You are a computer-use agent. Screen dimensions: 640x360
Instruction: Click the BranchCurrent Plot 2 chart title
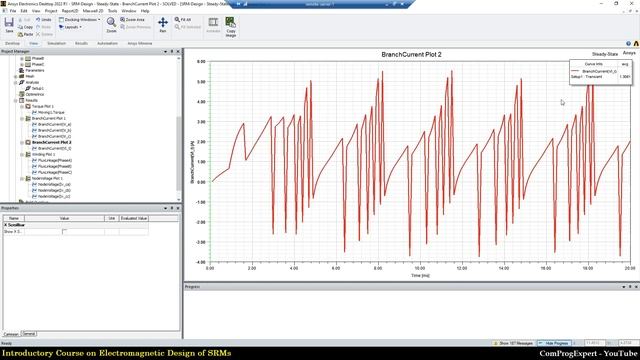pyautogui.click(x=411, y=54)
